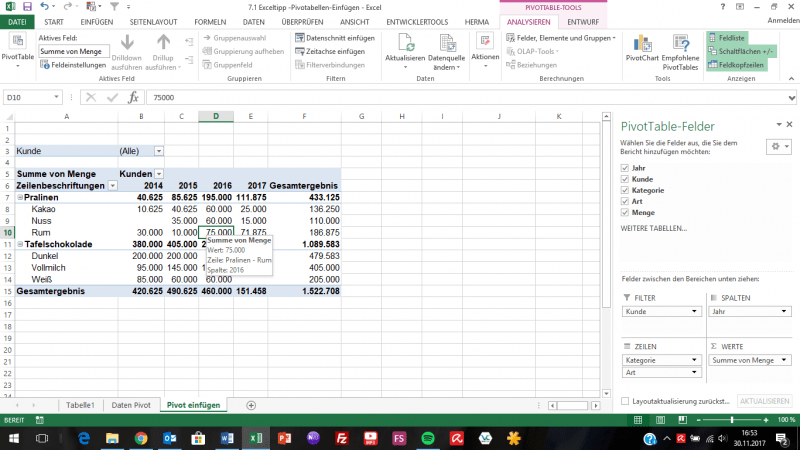Open Kunden column labels filter dropdown
This screenshot has width=800, height=450.
(x=159, y=174)
